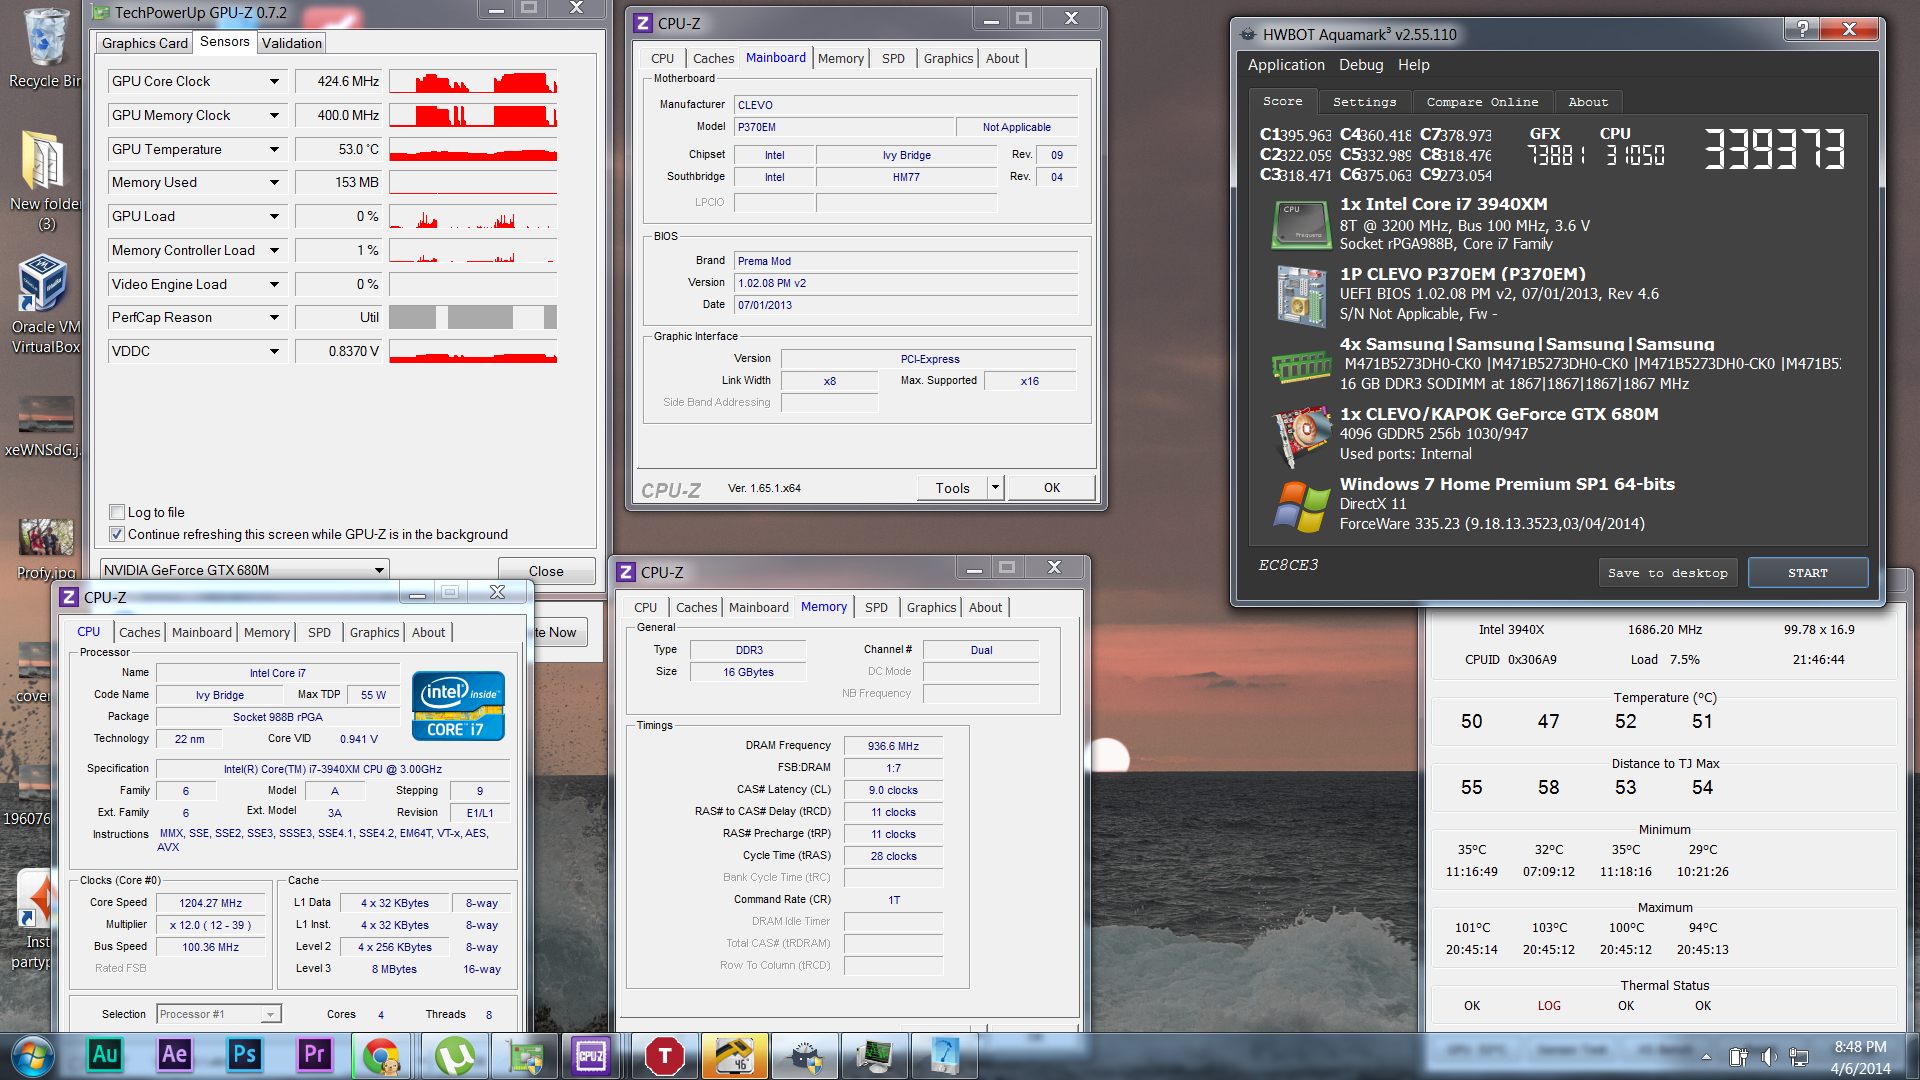Screen dimensions: 1920x1080
Task: Uncheck Continue refreshing in background checkbox
Action: pos(117,534)
